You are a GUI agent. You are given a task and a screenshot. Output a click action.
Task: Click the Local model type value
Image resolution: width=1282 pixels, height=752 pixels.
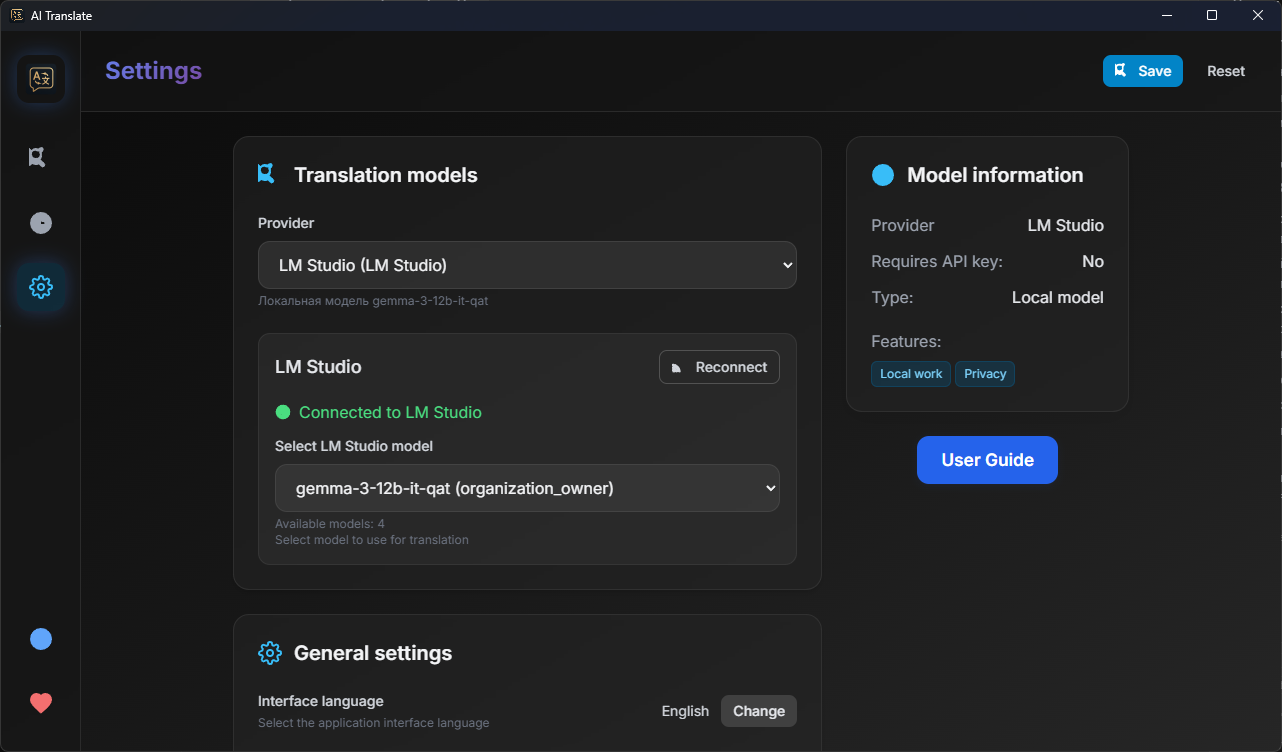tap(1058, 297)
